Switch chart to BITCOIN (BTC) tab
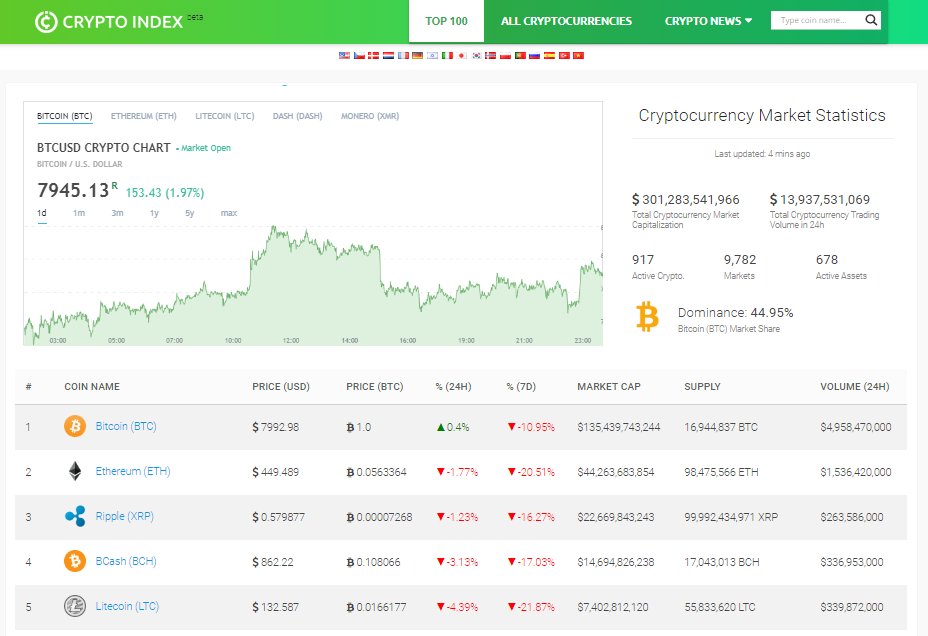This screenshot has height=636, width=928. click(x=65, y=116)
